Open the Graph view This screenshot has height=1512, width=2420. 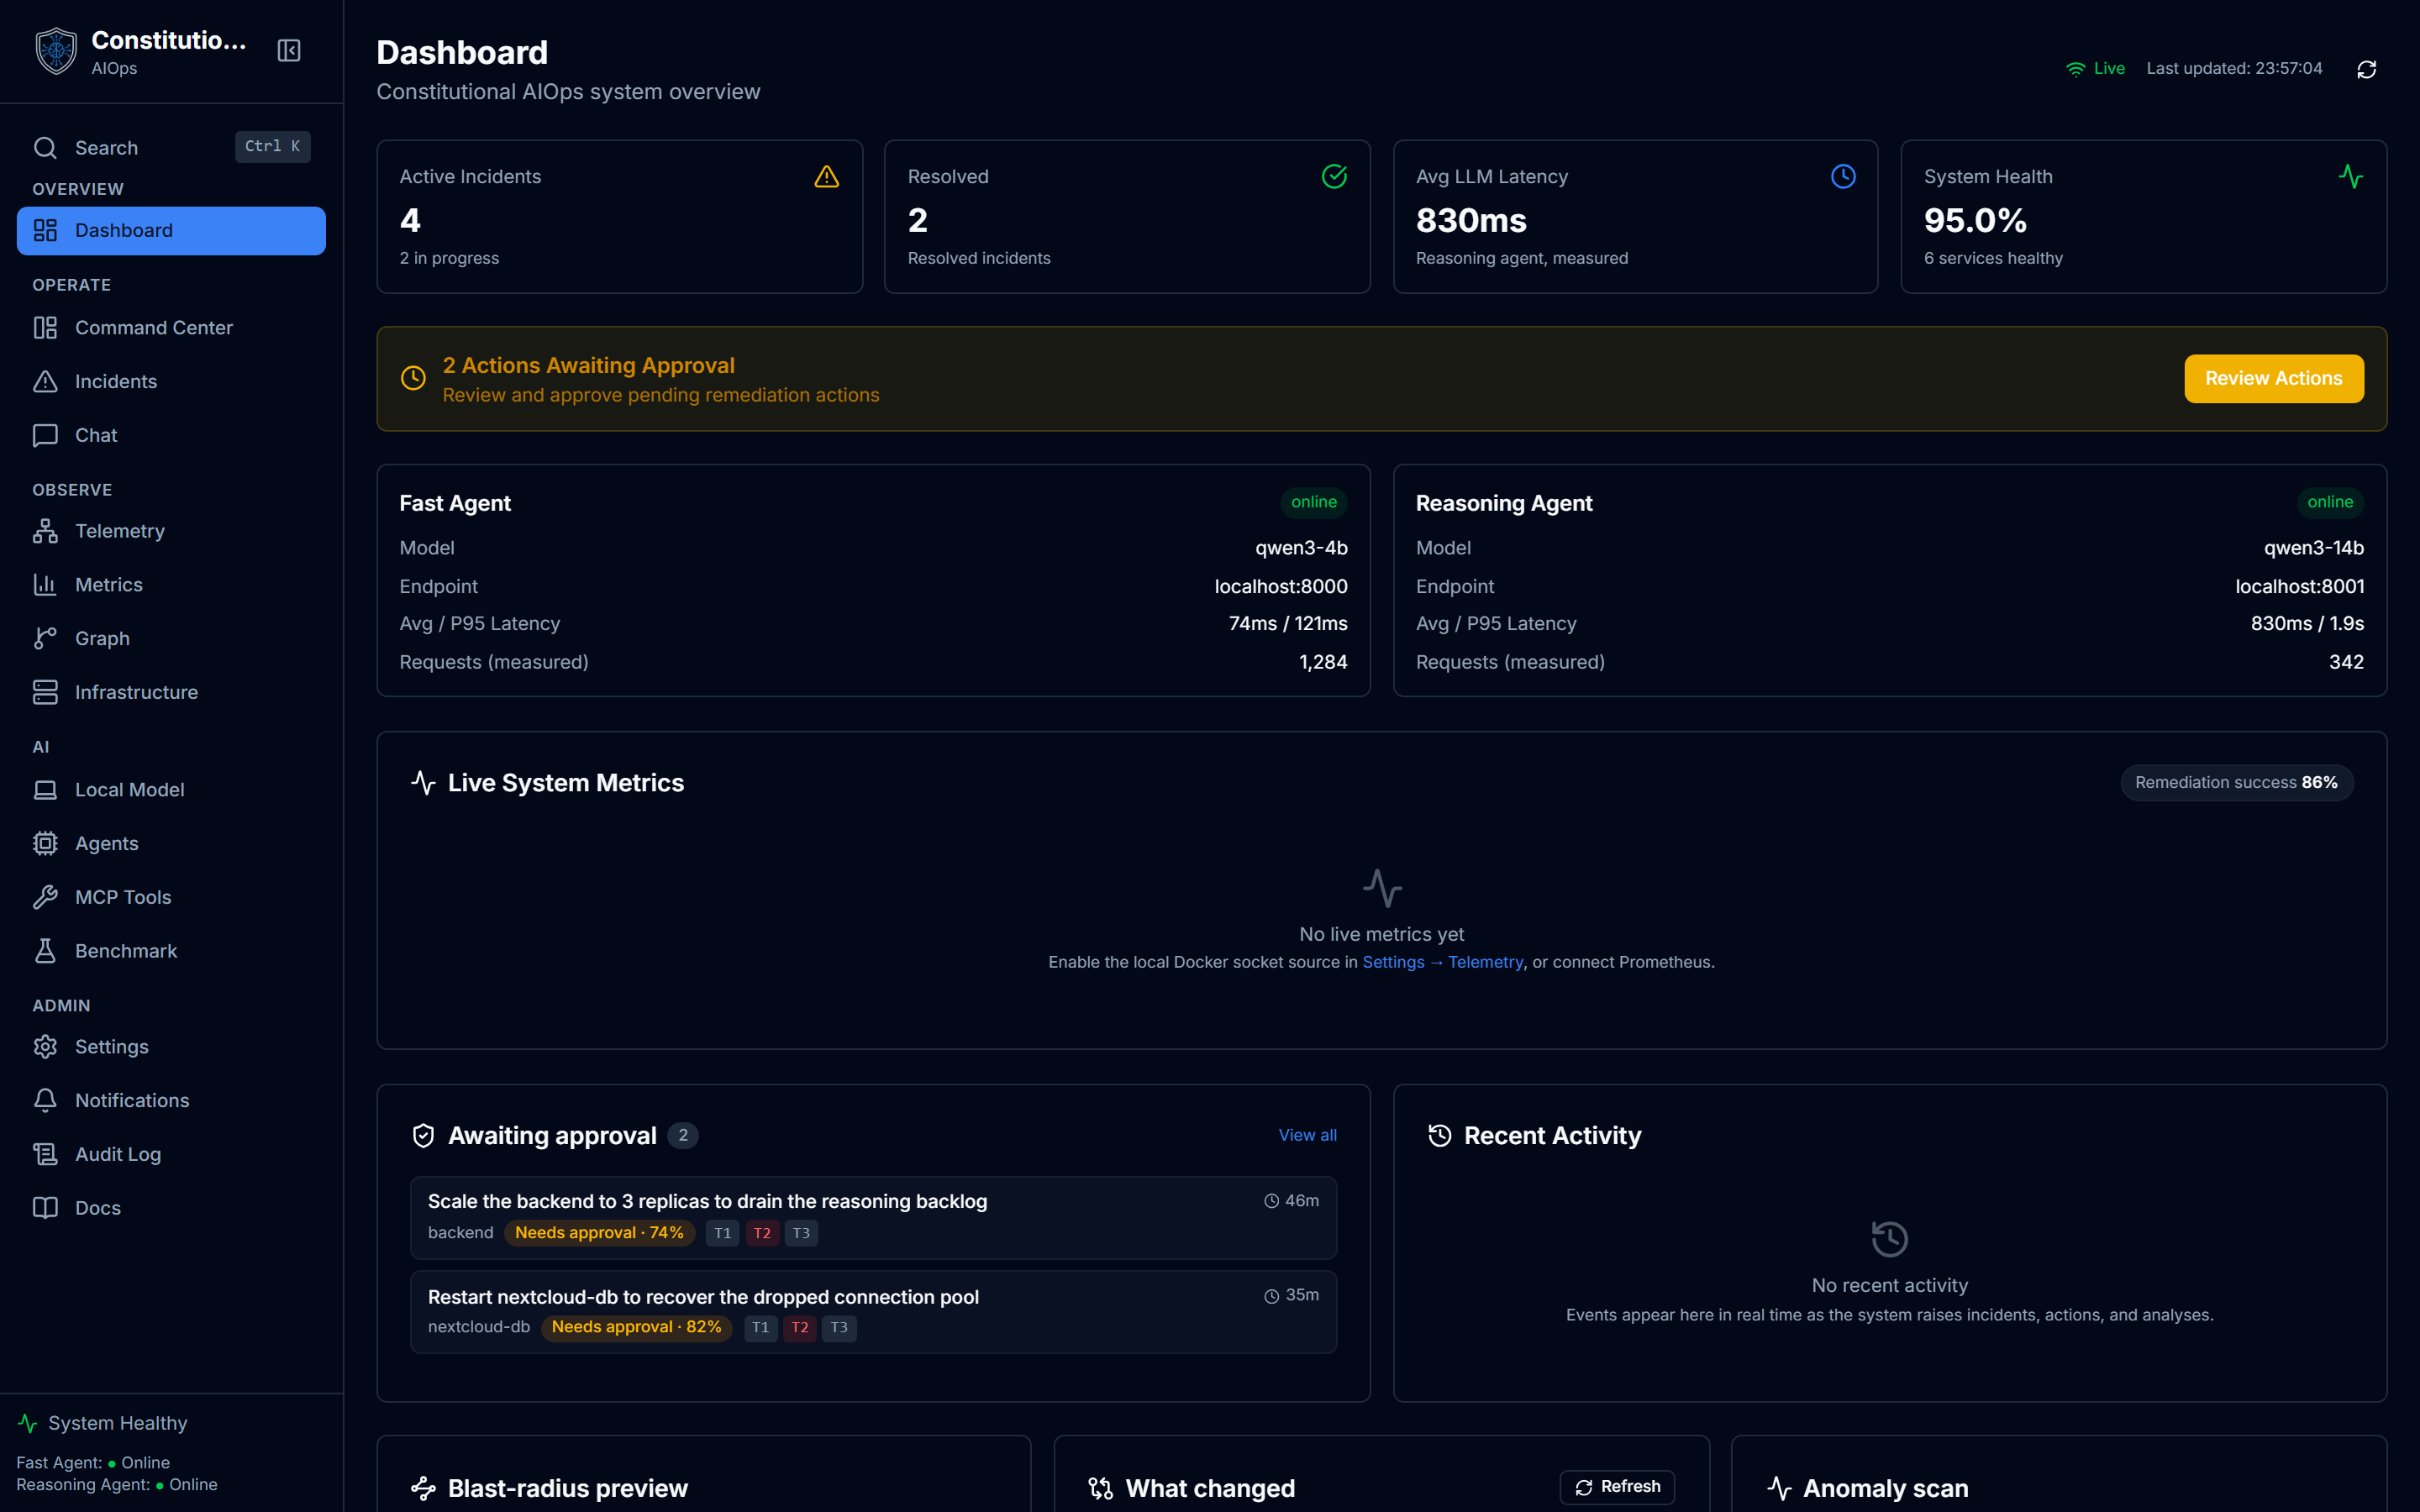(171, 639)
